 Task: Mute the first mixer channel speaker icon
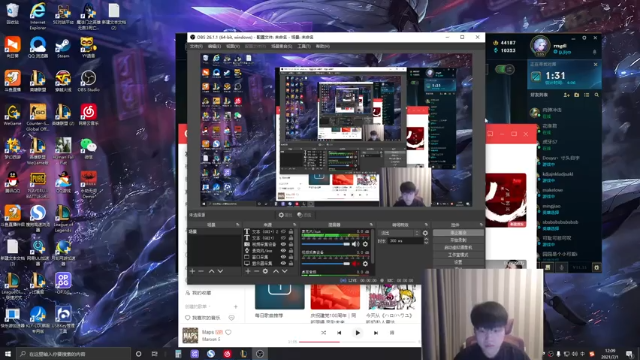coord(356,244)
